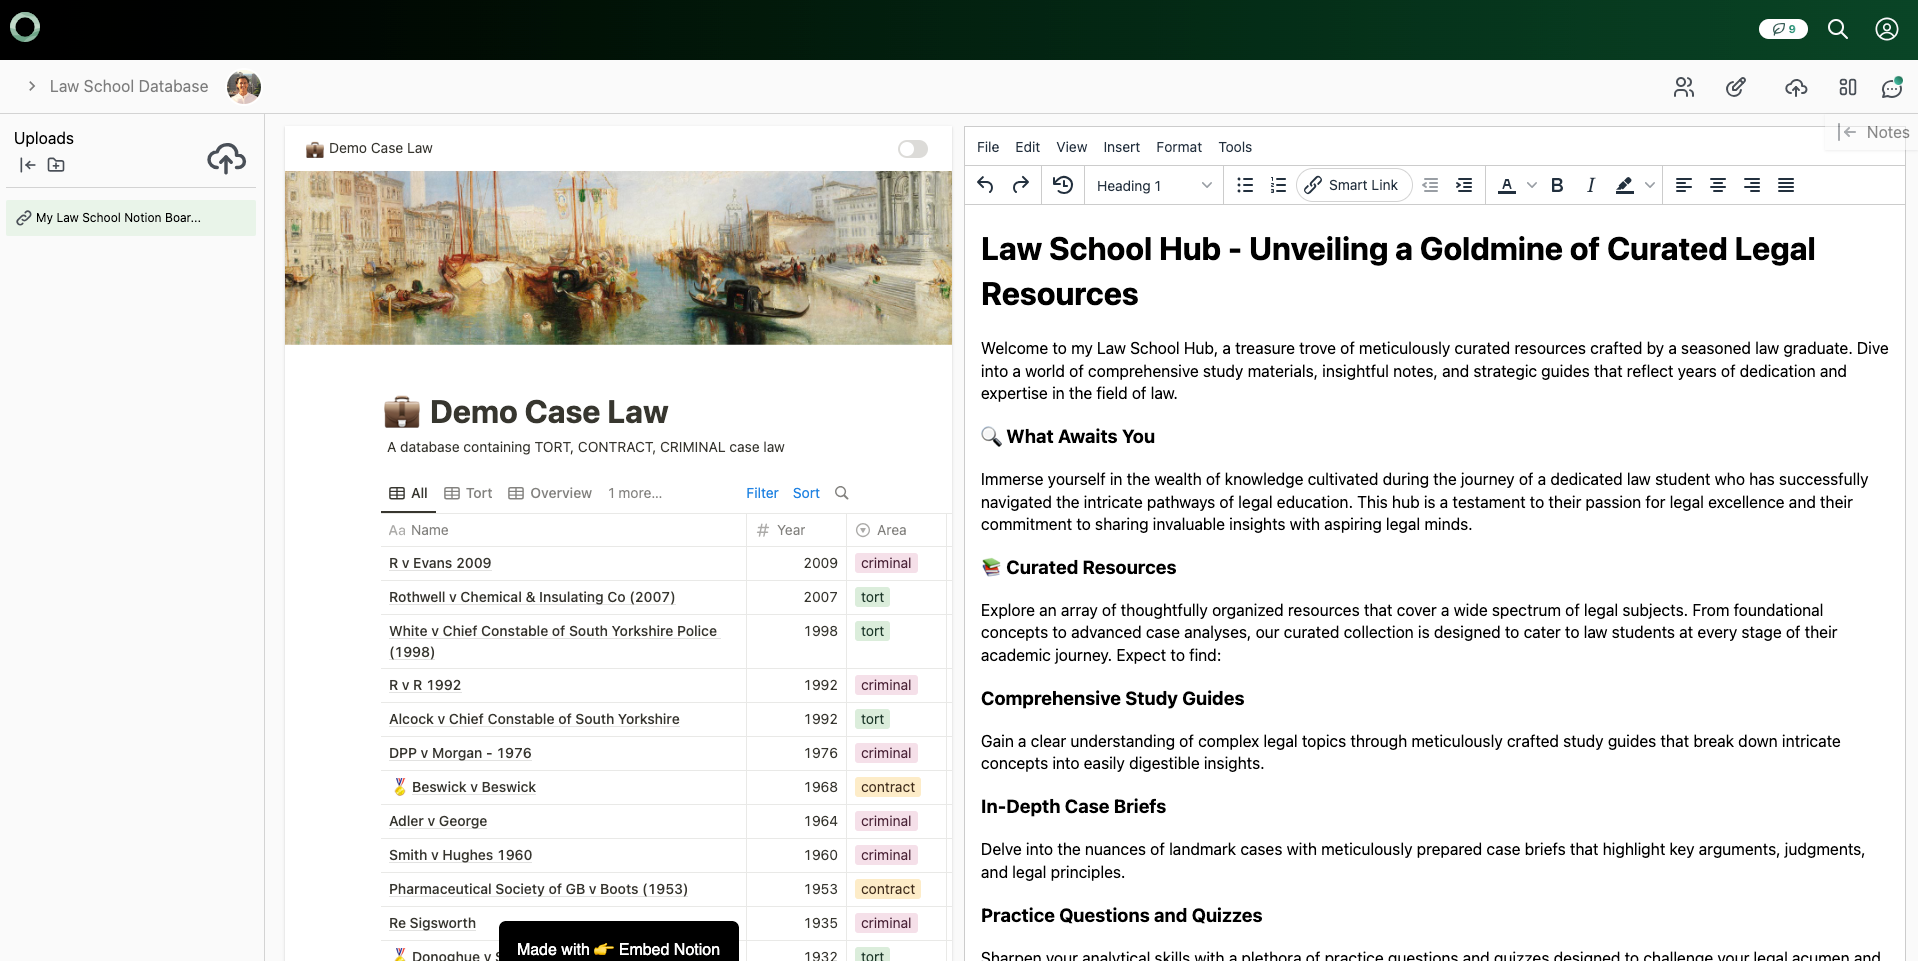Click the Name column header

[x=564, y=530]
